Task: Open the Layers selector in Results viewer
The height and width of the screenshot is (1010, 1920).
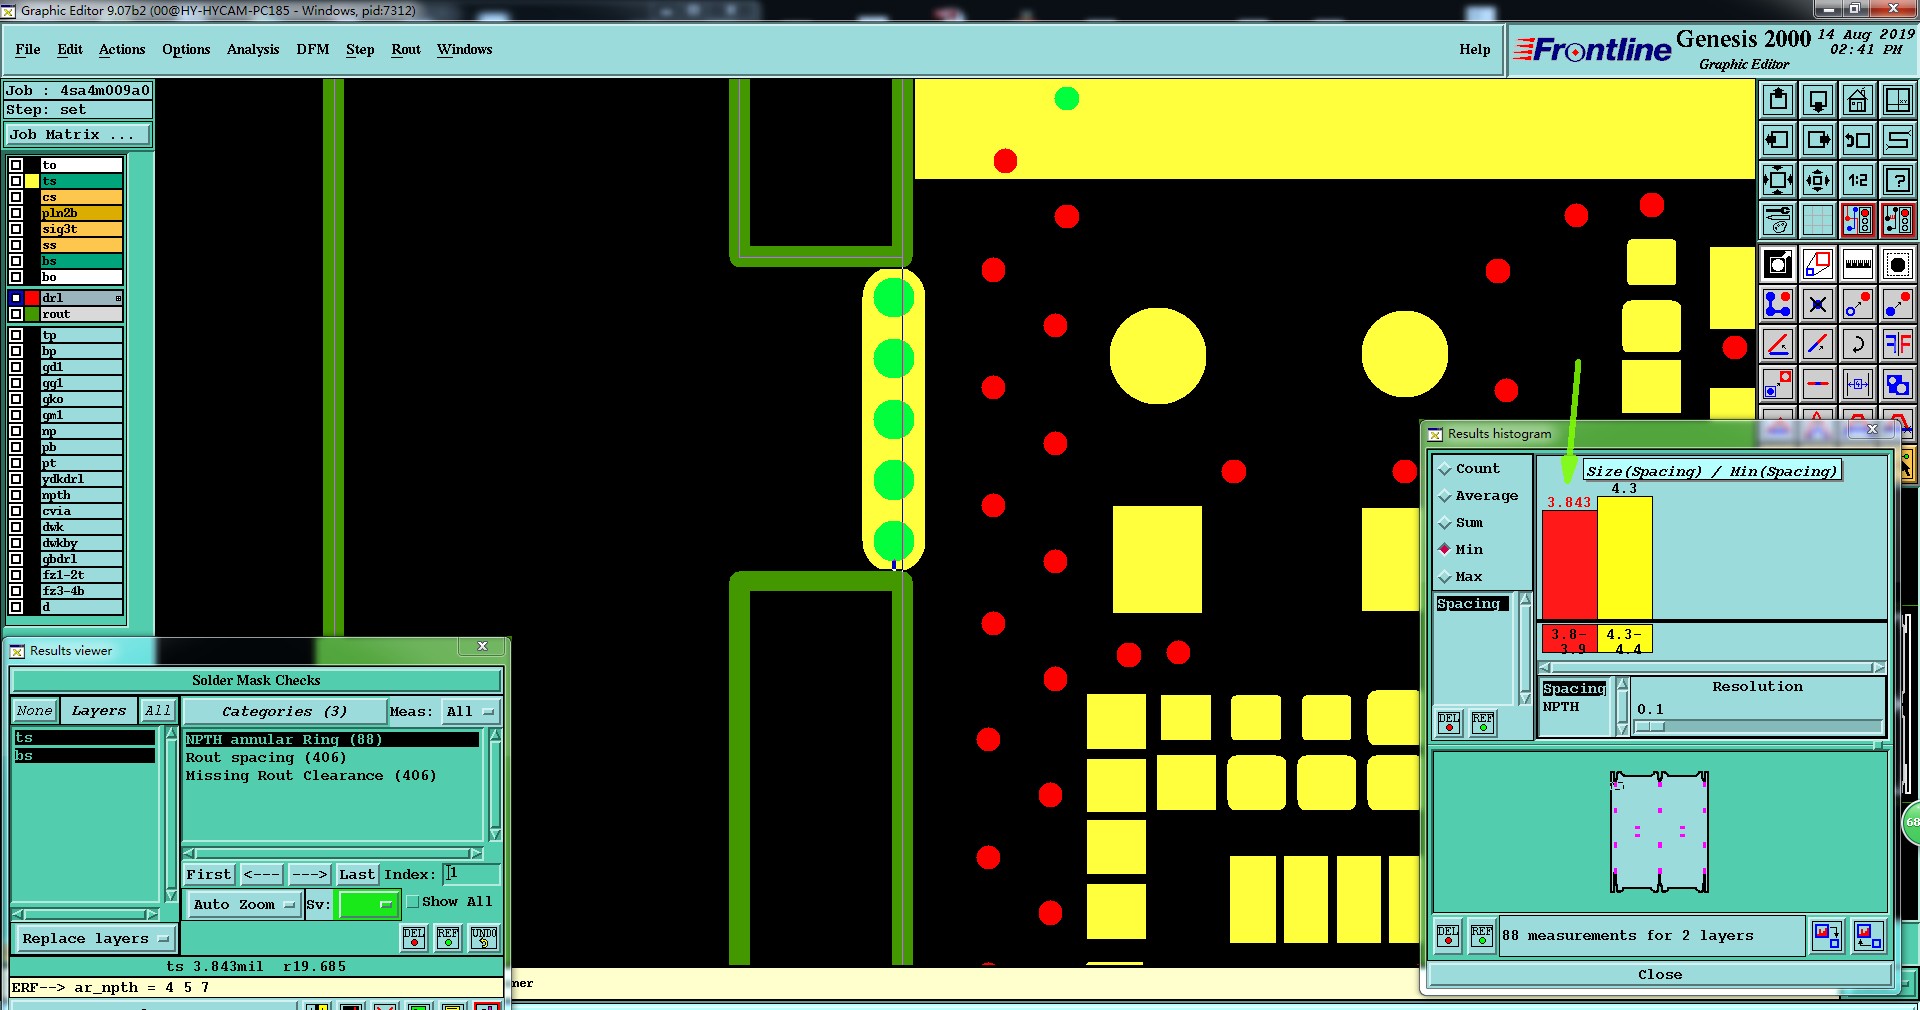Action: point(98,711)
